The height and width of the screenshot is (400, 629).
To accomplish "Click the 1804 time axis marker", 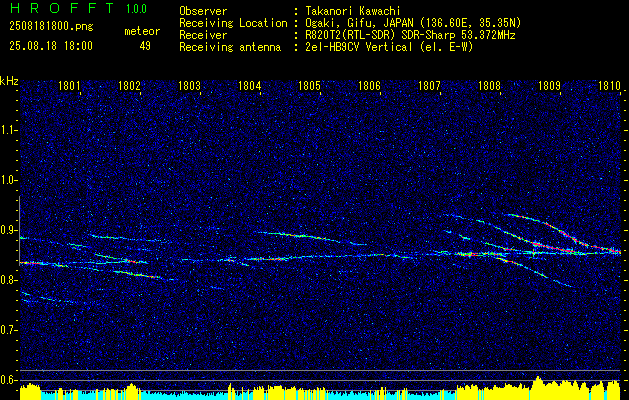I will point(249,85).
